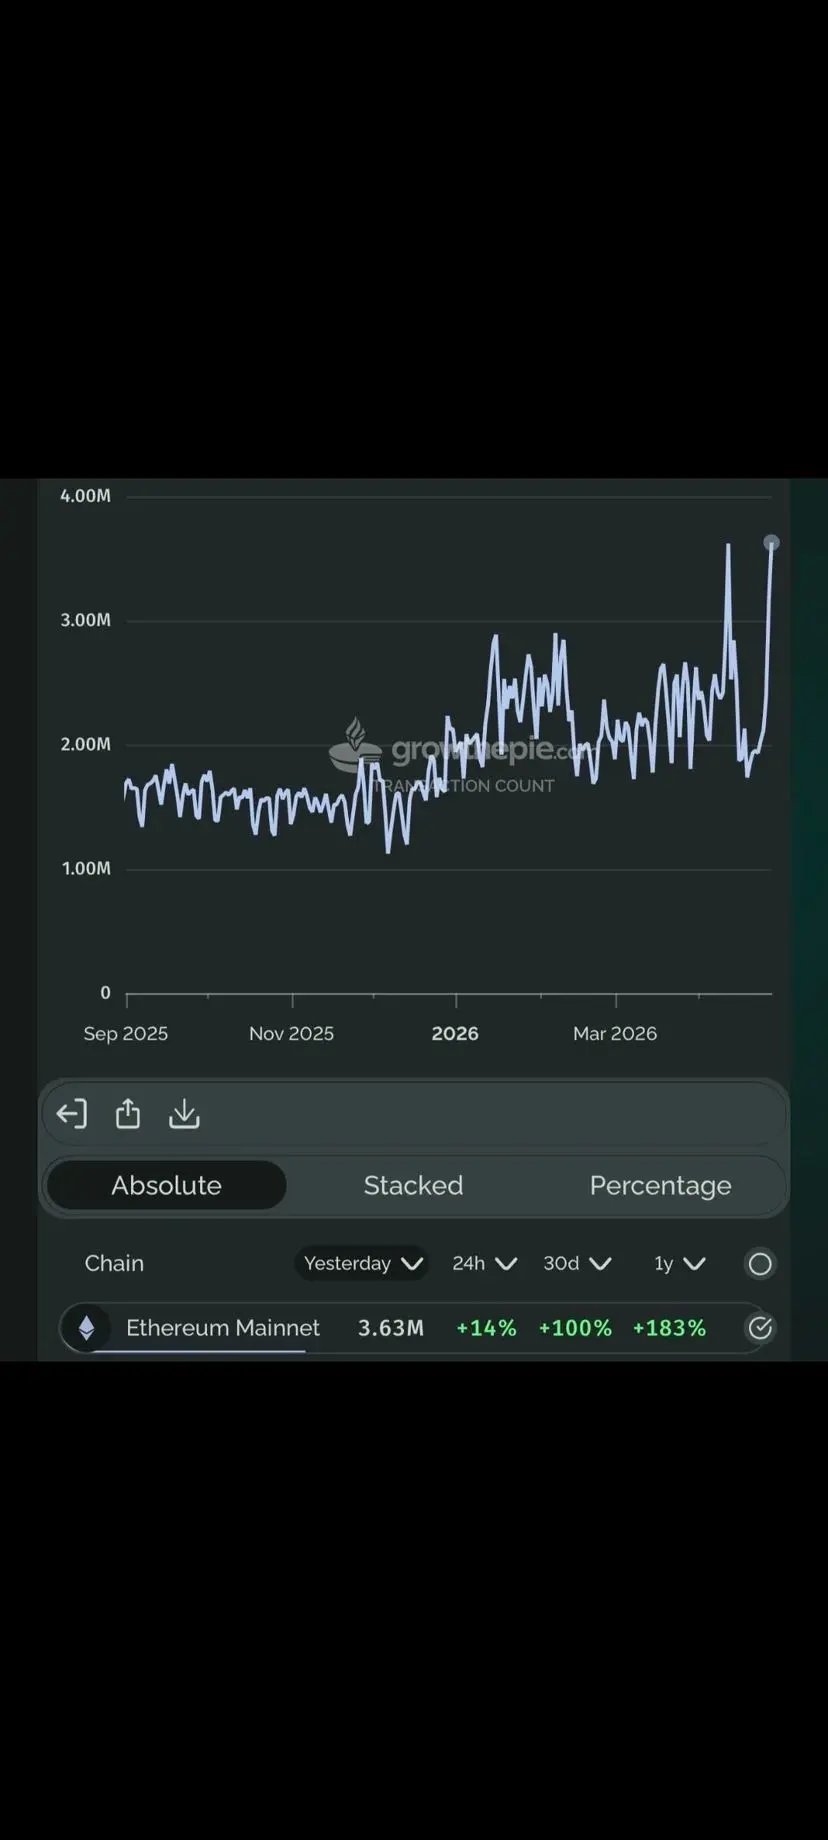This screenshot has width=828, height=1840.
Task: Select the Ethereum Mainnet row label
Action: pyautogui.click(x=222, y=1328)
